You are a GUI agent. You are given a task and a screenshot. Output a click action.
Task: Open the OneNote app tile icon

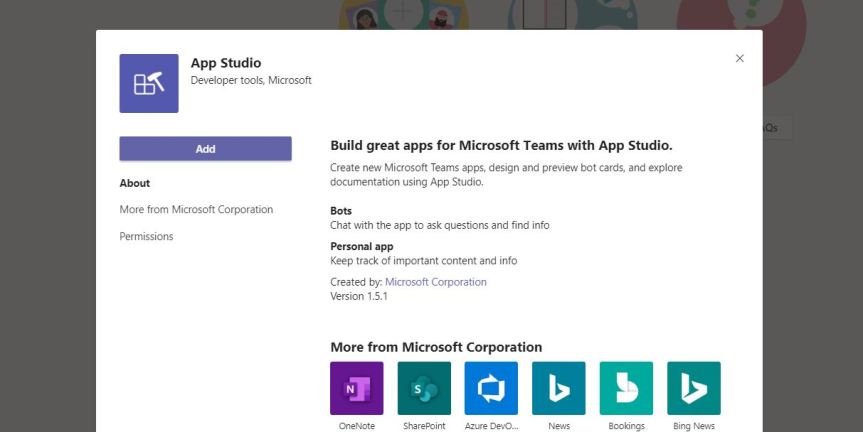point(356,388)
